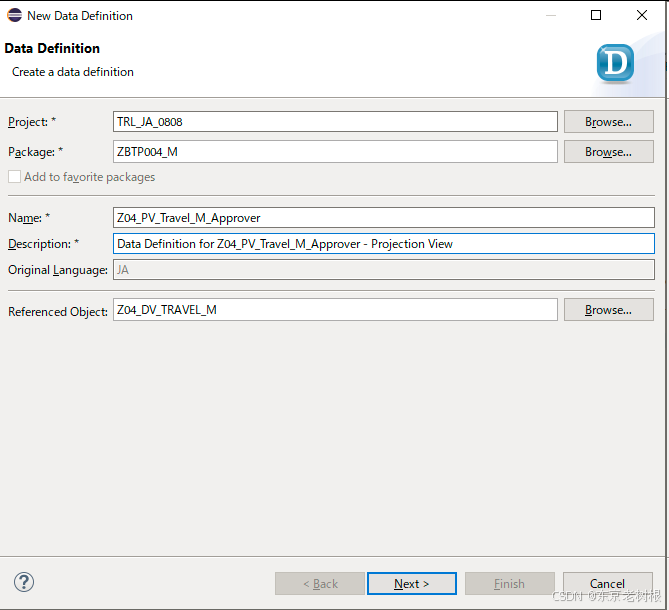Tick Add to favorite packages checkbox
This screenshot has height=610, width=669.
15,177
